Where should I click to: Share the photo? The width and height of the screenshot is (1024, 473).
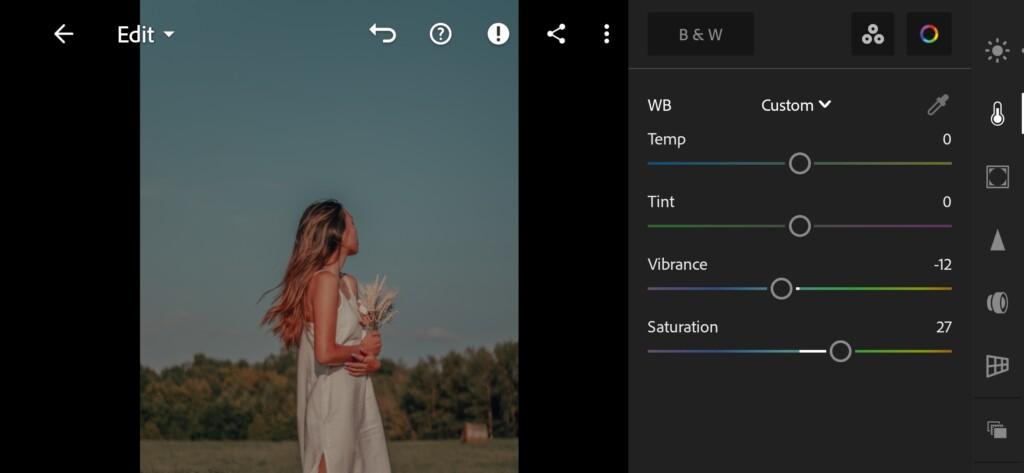point(556,33)
